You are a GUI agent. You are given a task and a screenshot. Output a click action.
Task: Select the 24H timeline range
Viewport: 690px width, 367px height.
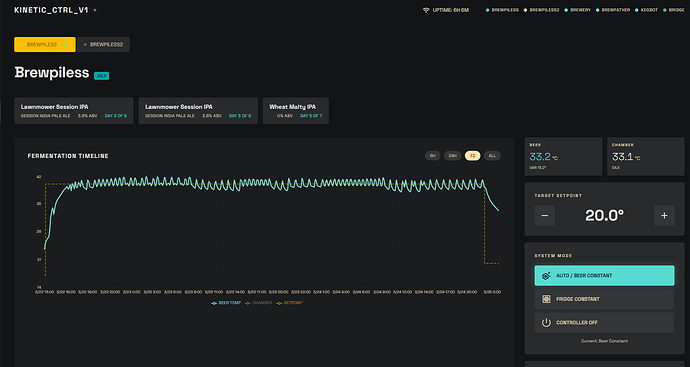(452, 156)
